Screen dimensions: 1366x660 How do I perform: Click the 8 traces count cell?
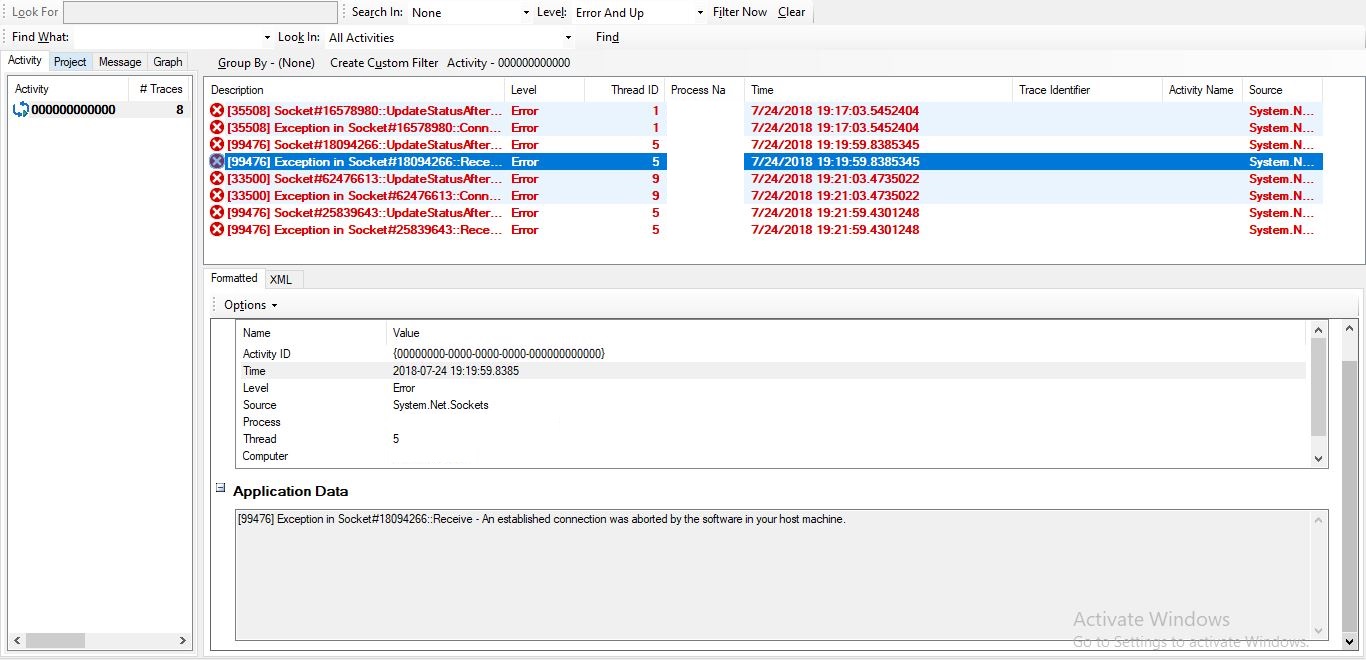pyautogui.click(x=180, y=110)
